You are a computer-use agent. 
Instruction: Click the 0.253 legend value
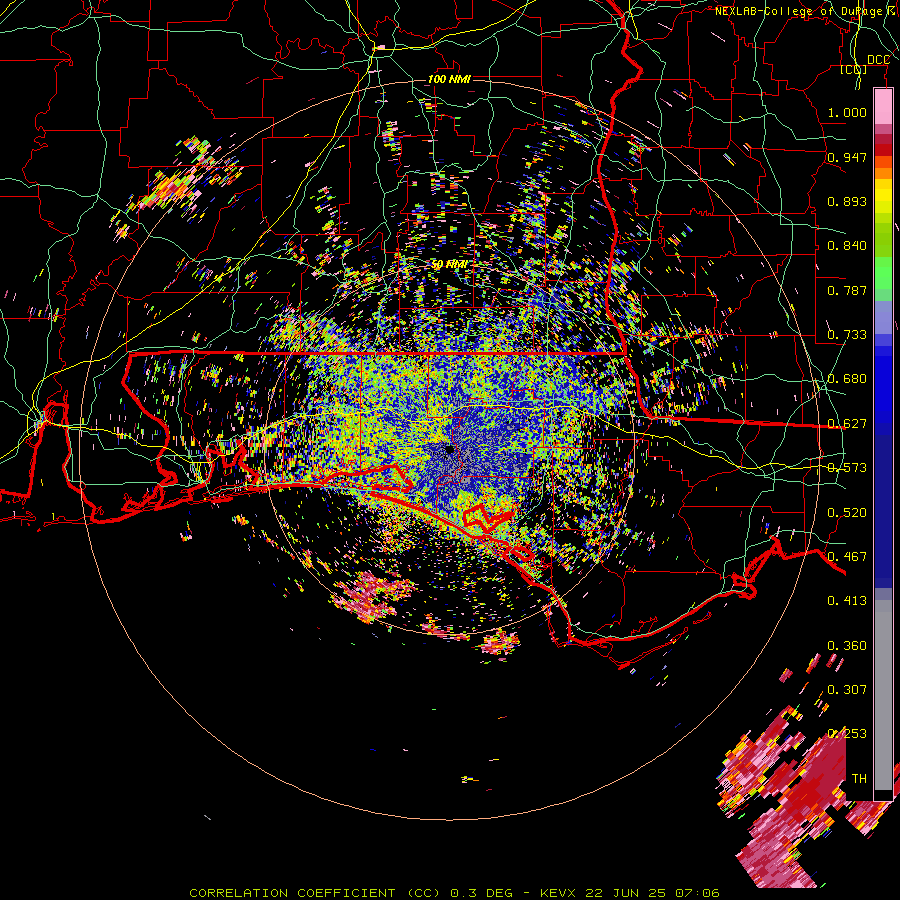click(x=847, y=734)
